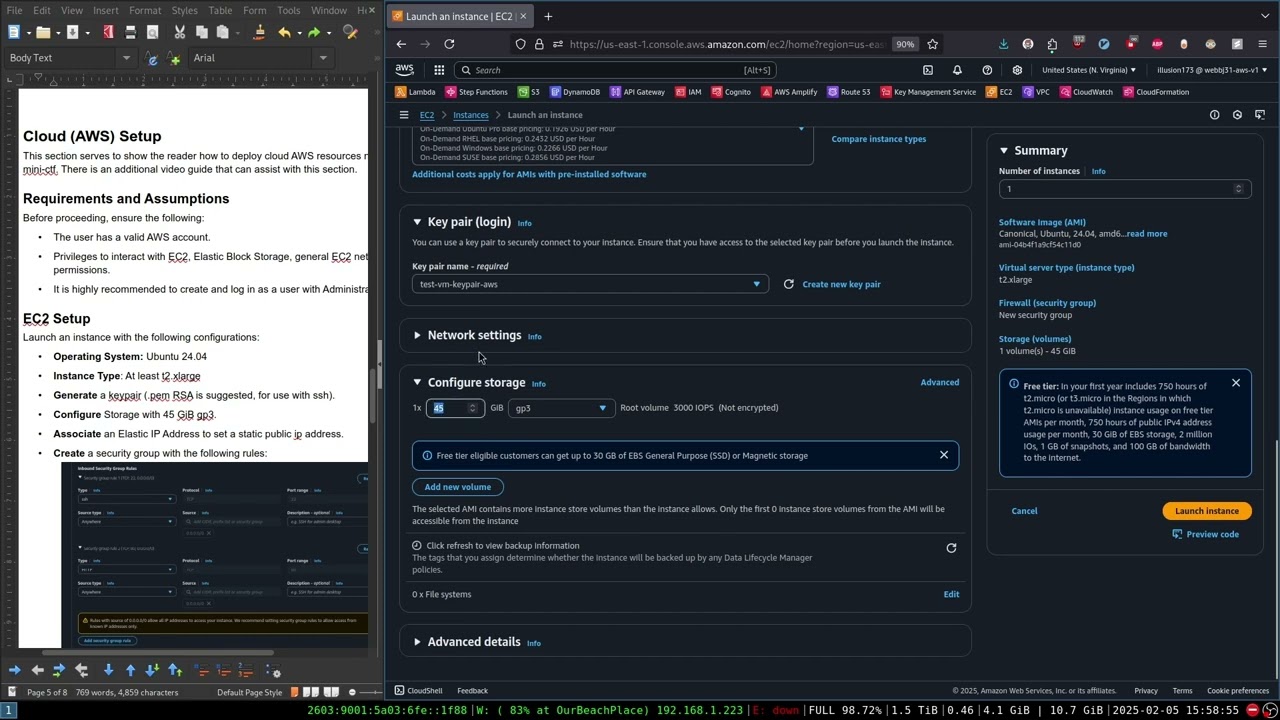This screenshot has width=1280, height=720.
Task: Click the Compare instance types link
Action: (879, 139)
